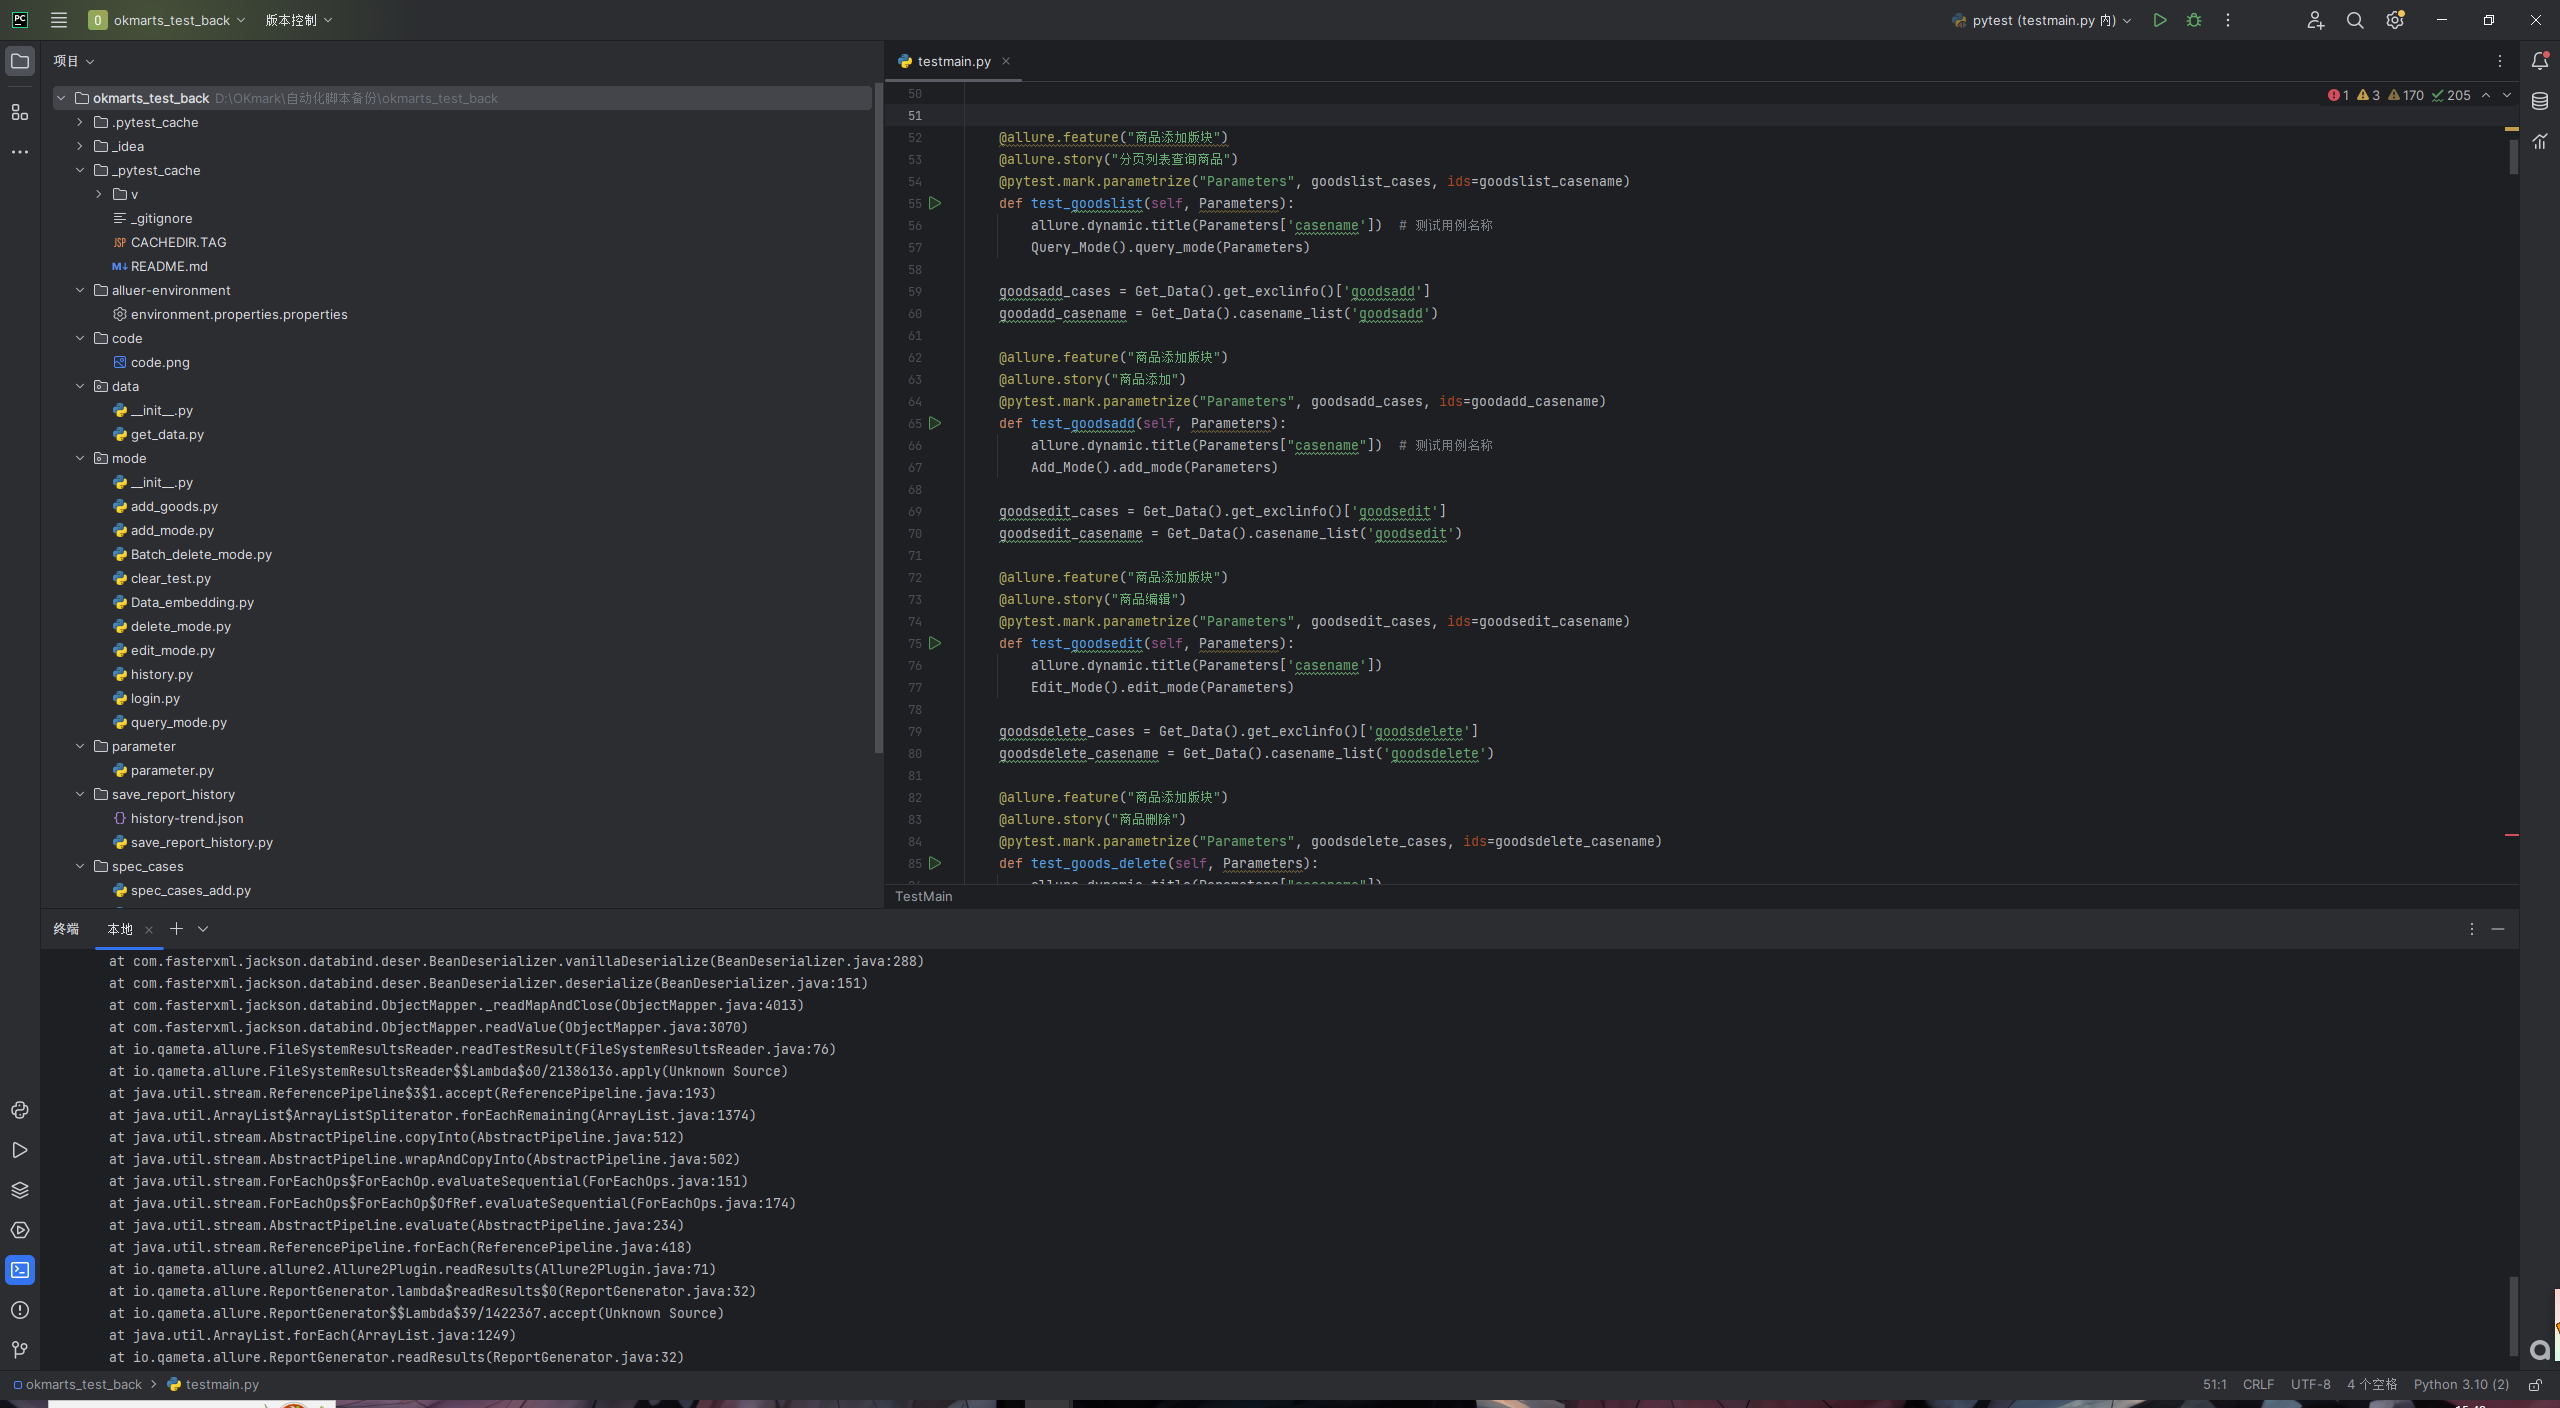
Task: Open SciView tool window icon
Action: pyautogui.click(x=2540, y=141)
